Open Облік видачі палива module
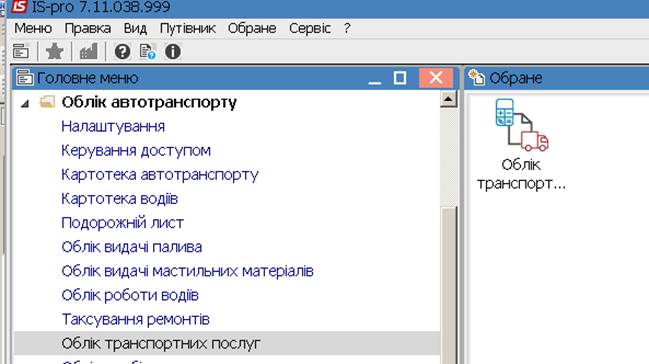Image resolution: width=649 pixels, height=364 pixels. (x=132, y=247)
